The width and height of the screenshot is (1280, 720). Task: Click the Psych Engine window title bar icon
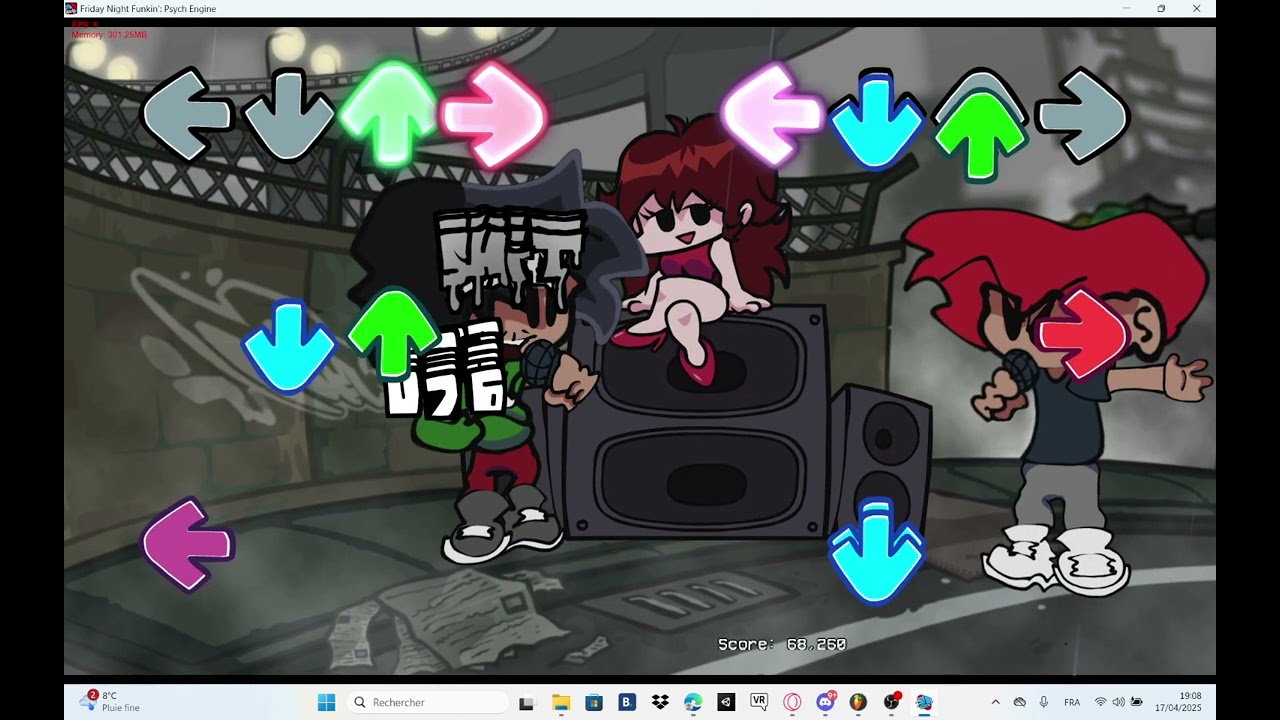coord(71,8)
